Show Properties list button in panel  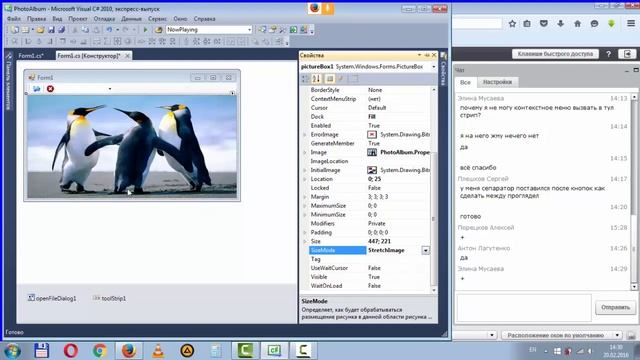coord(330,78)
